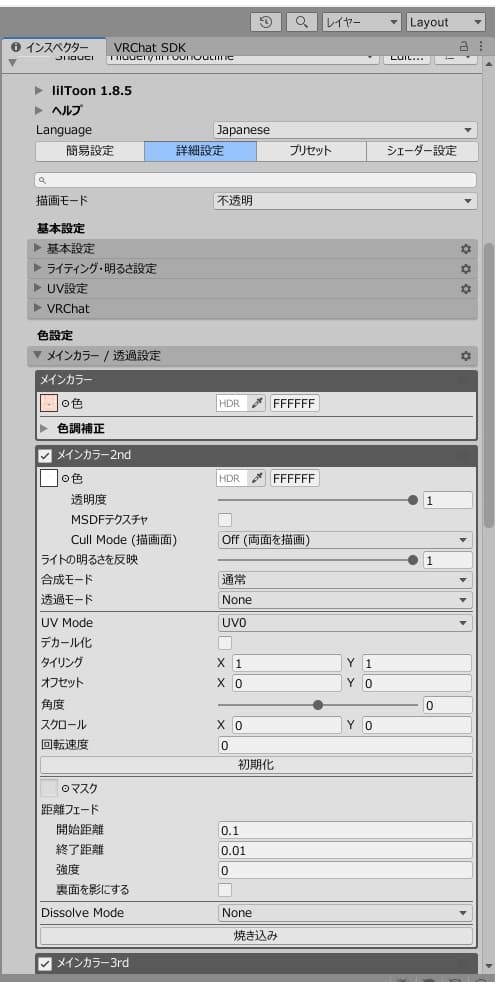Select the マスク texture slot
The image size is (495, 982).
coord(49,788)
